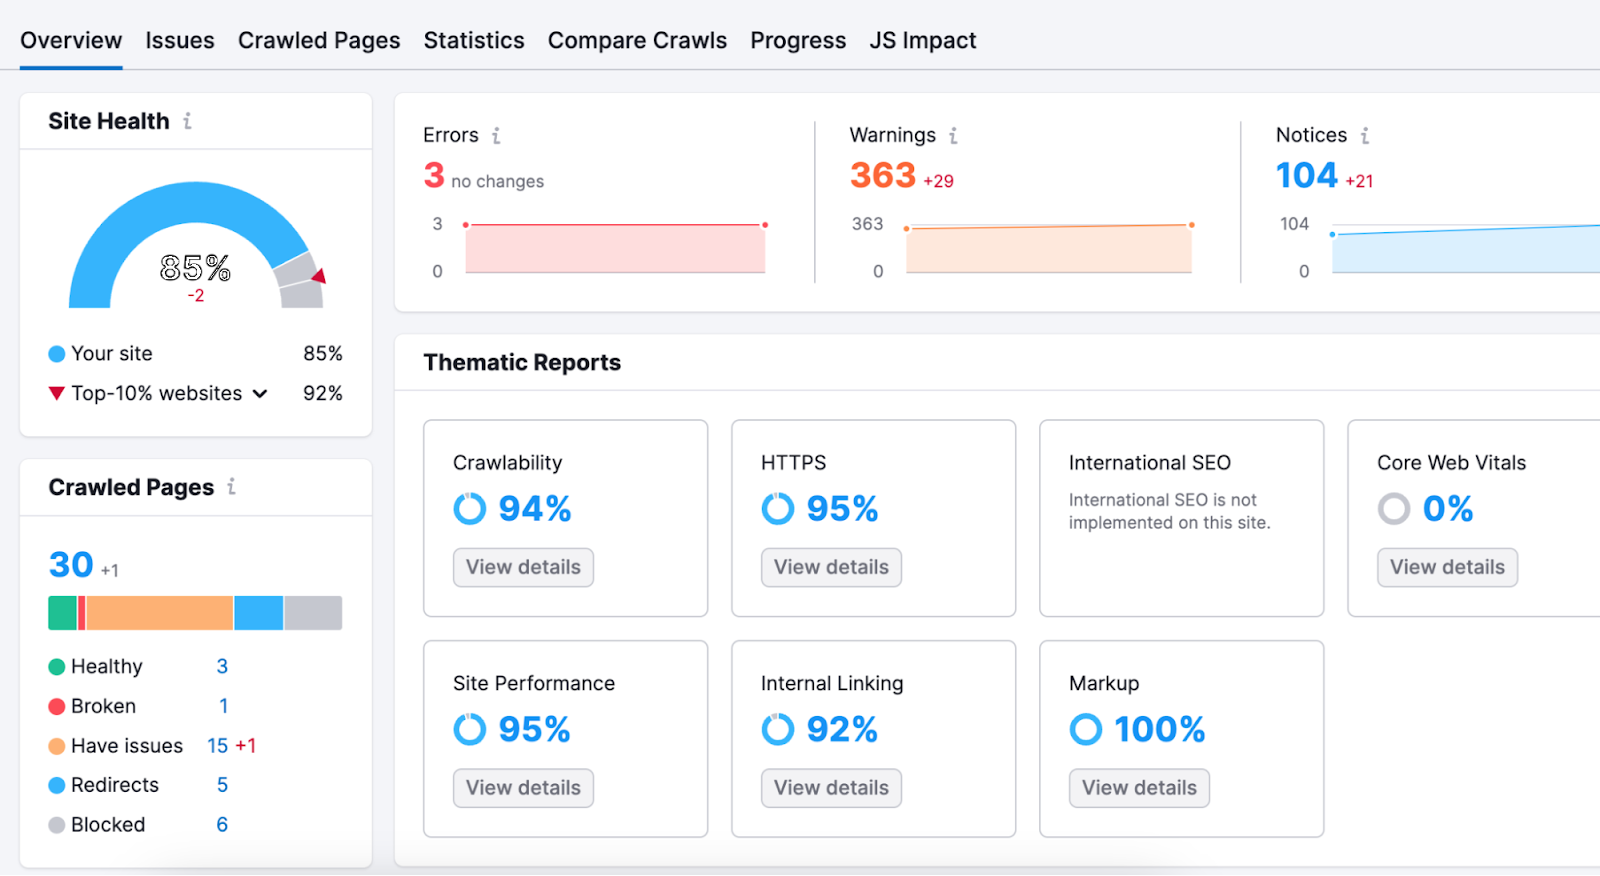Click the HTTPS progress ring icon
1600x876 pixels.
coord(778,509)
